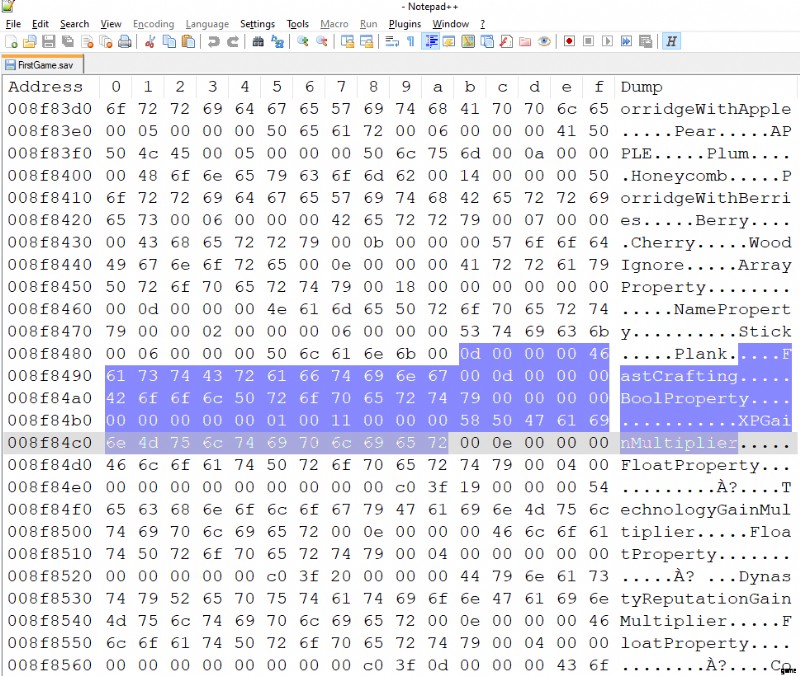The width and height of the screenshot is (800, 676).
Task: Click the New file toolbar icon
Action: click(x=11, y=41)
